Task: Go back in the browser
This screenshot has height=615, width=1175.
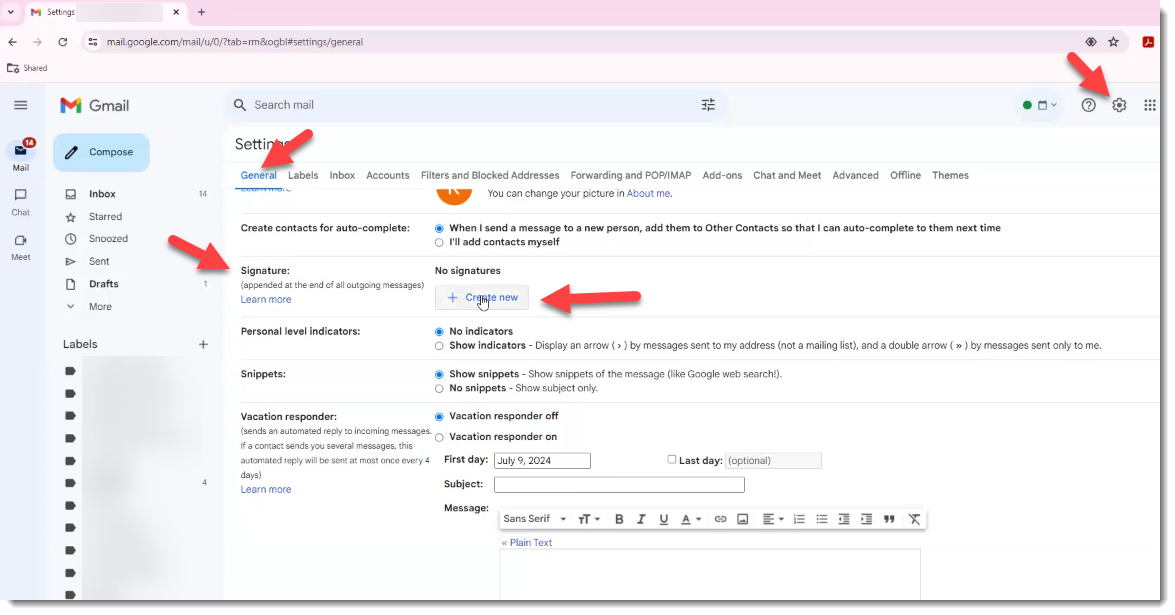Action: [13, 42]
